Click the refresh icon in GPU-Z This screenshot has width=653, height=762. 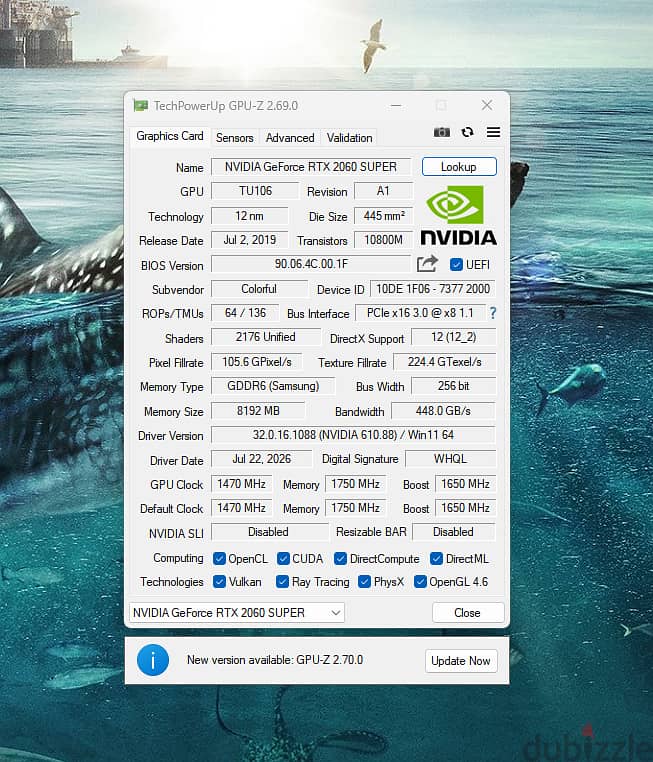click(467, 132)
